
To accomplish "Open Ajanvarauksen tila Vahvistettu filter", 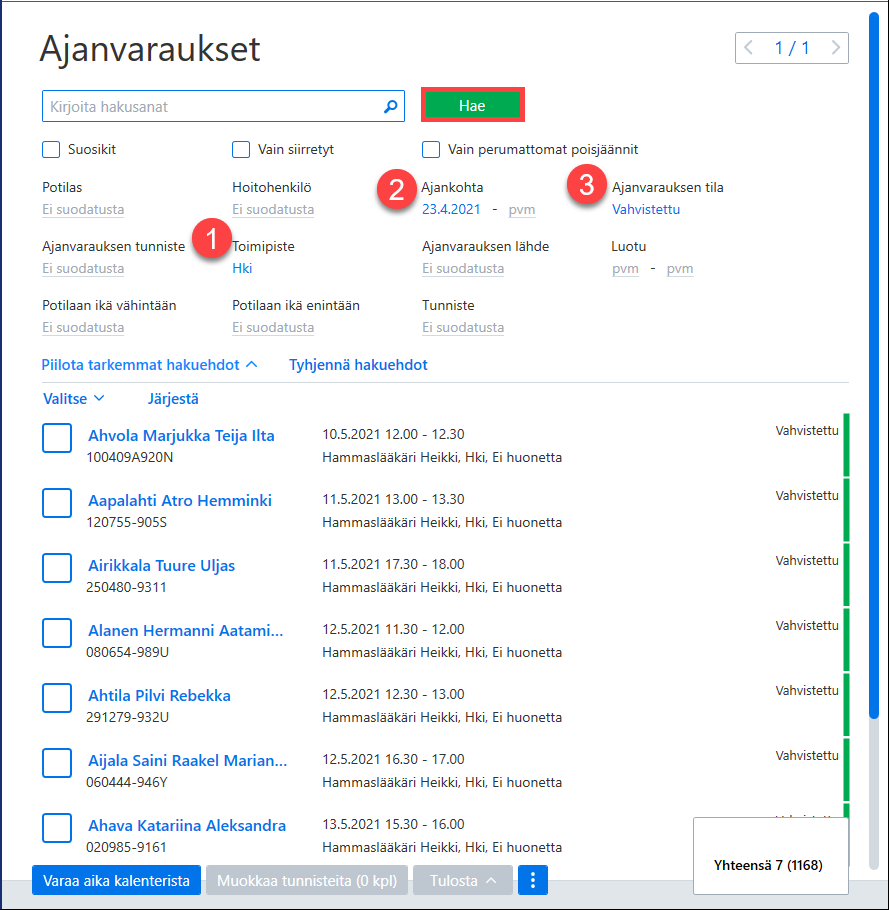I will pos(645,210).
